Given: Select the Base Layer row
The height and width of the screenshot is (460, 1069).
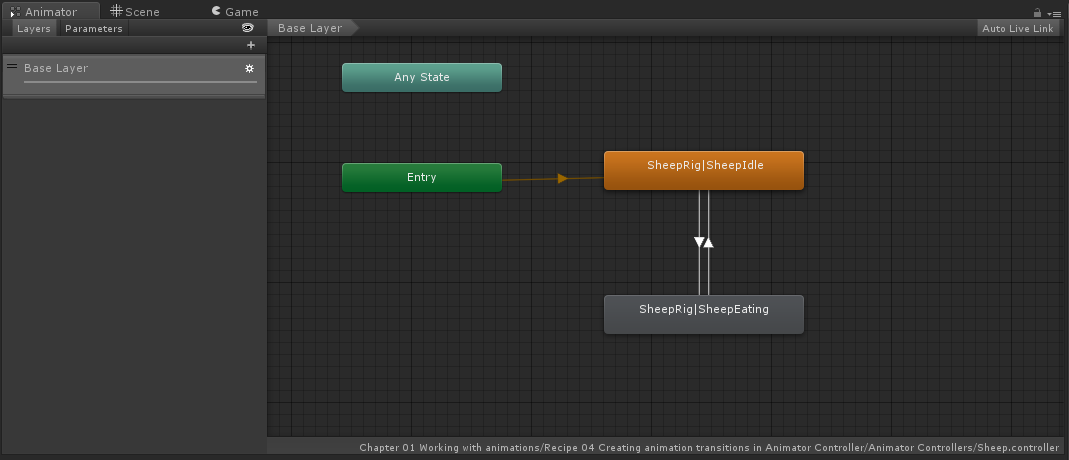Looking at the screenshot, I should (134, 75).
